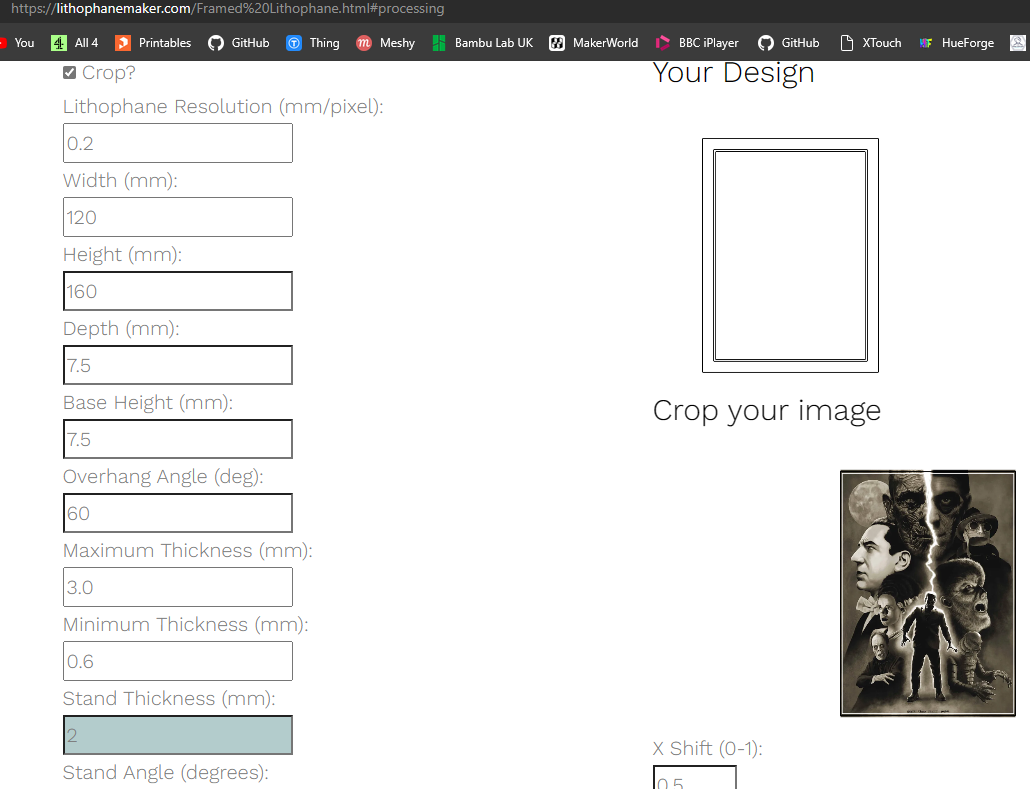1030x789 pixels.
Task: Open the HueForge bookmark icon
Action: [926, 43]
